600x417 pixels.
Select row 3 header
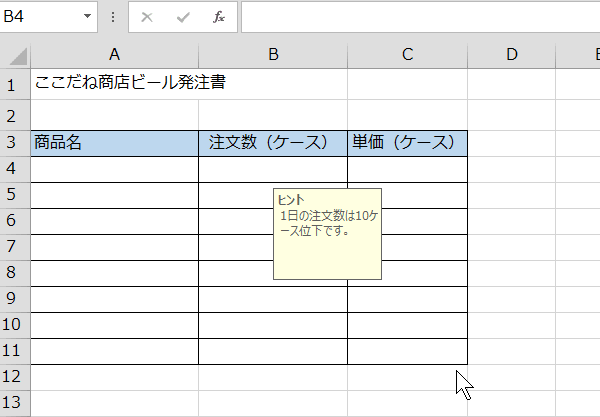(14, 142)
